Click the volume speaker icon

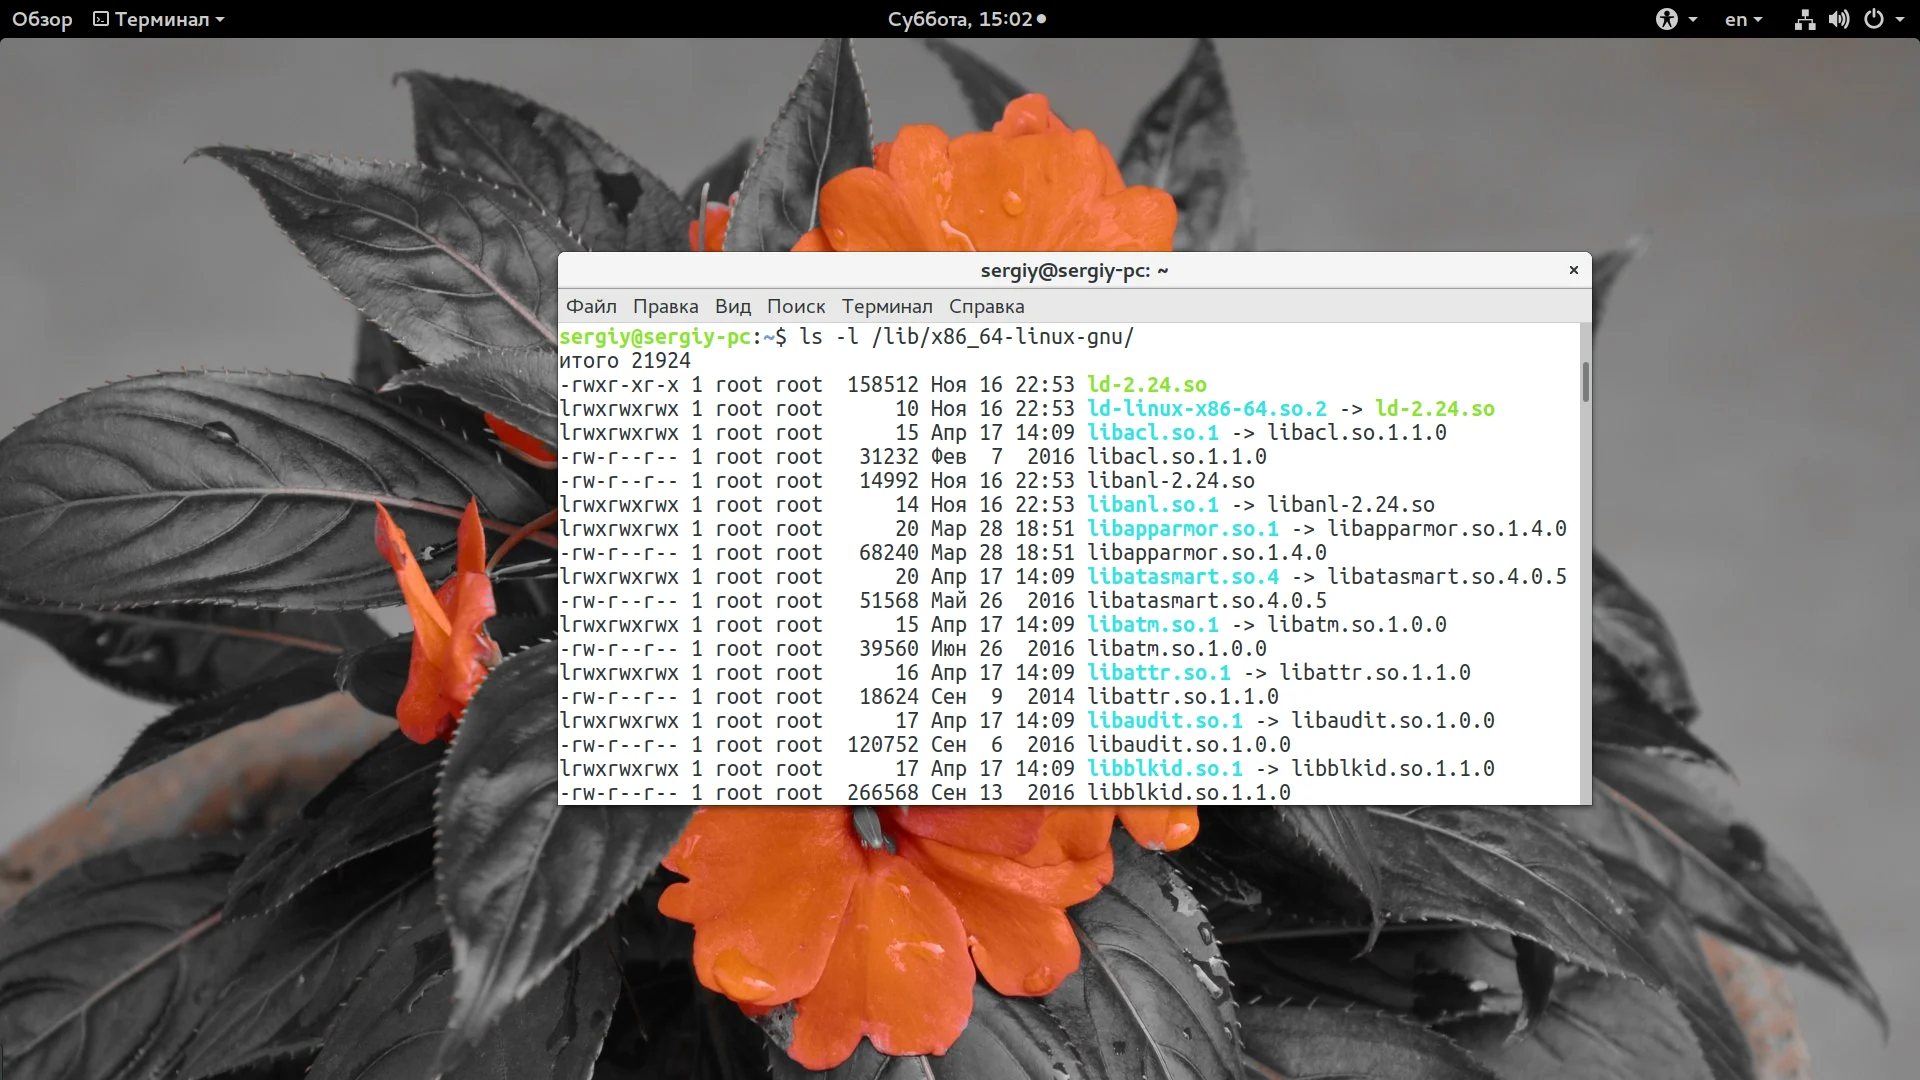click(1839, 19)
